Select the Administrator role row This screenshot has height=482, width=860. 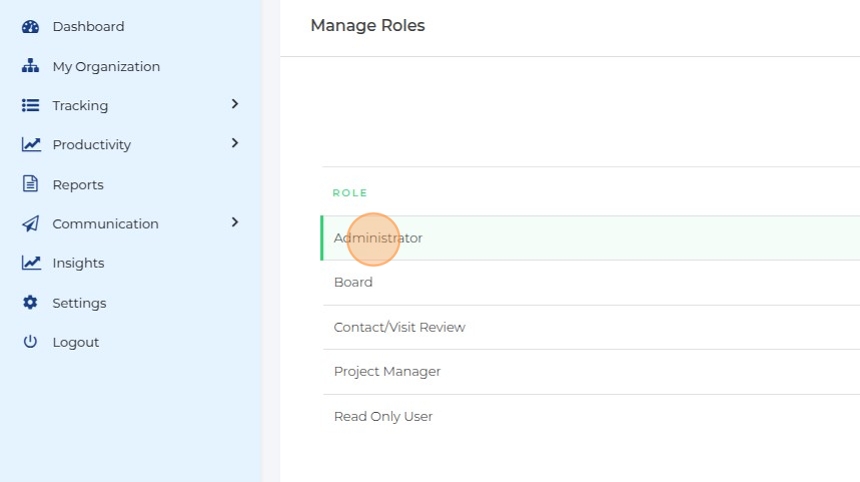(x=378, y=238)
